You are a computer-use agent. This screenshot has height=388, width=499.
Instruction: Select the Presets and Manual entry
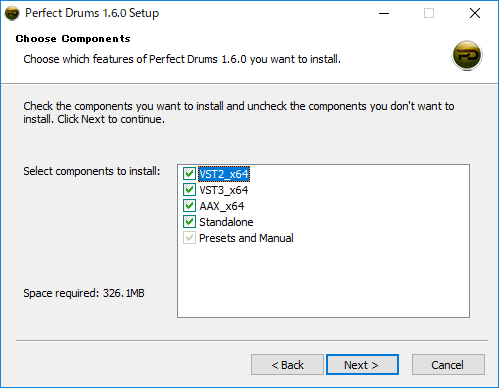(x=246, y=238)
